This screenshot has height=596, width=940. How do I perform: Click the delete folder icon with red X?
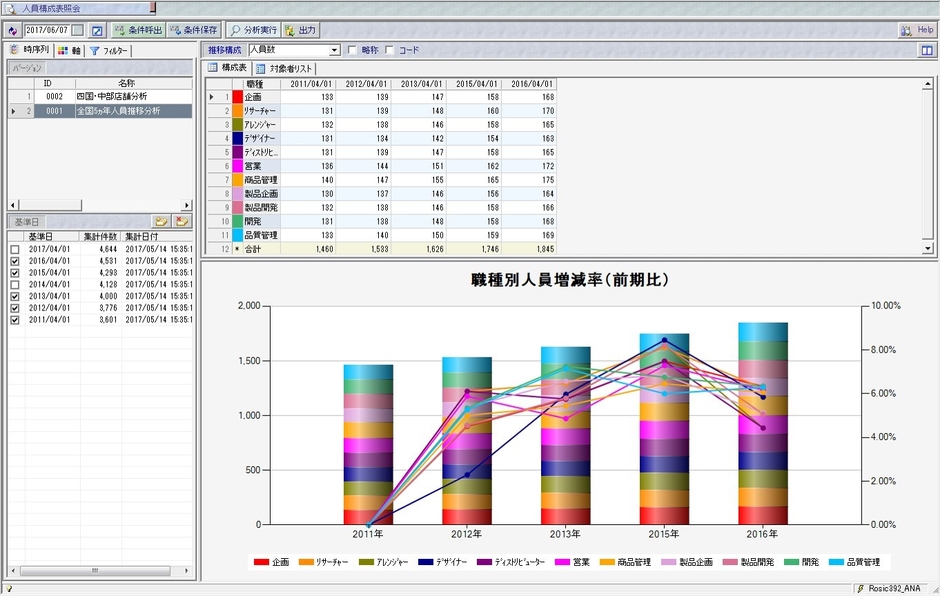coord(181,220)
